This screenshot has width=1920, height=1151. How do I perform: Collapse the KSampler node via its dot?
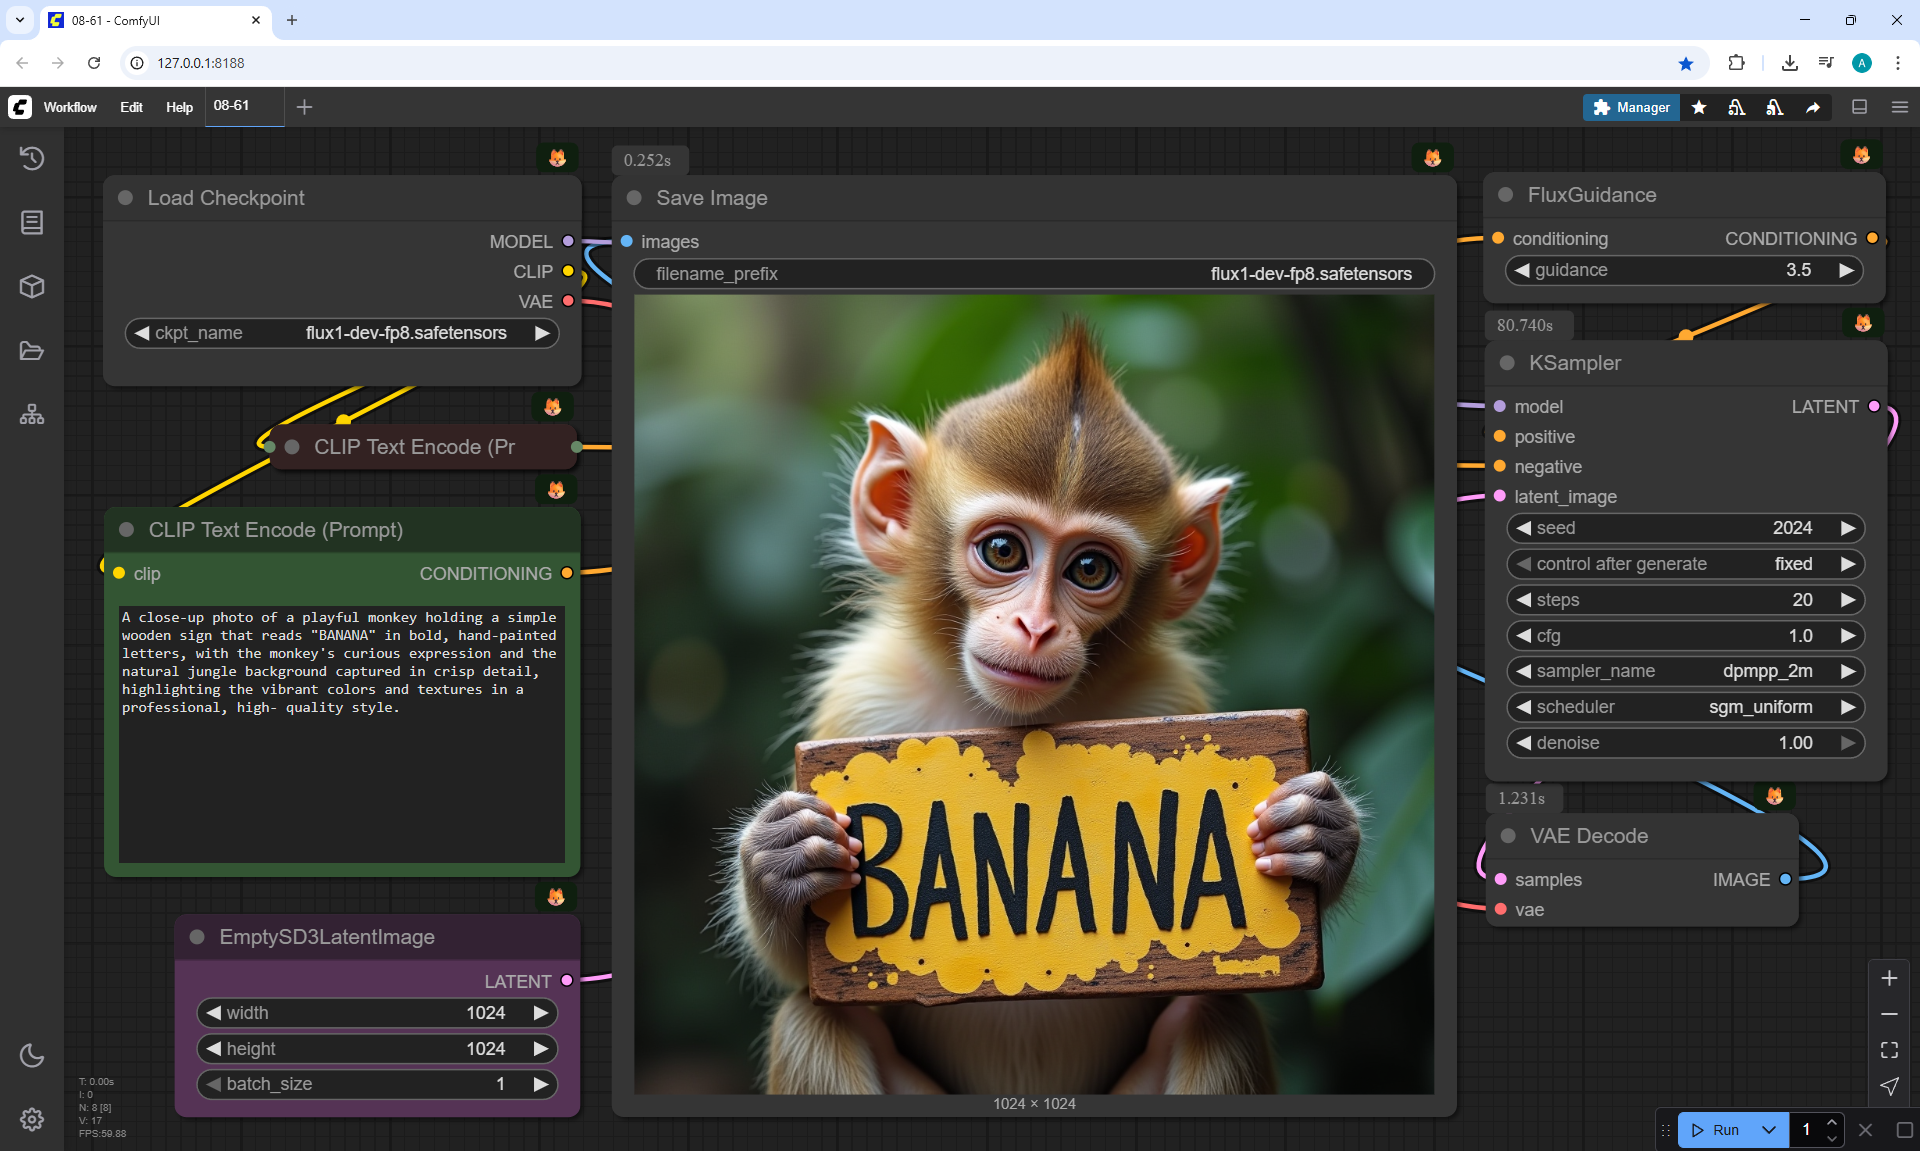1507,363
